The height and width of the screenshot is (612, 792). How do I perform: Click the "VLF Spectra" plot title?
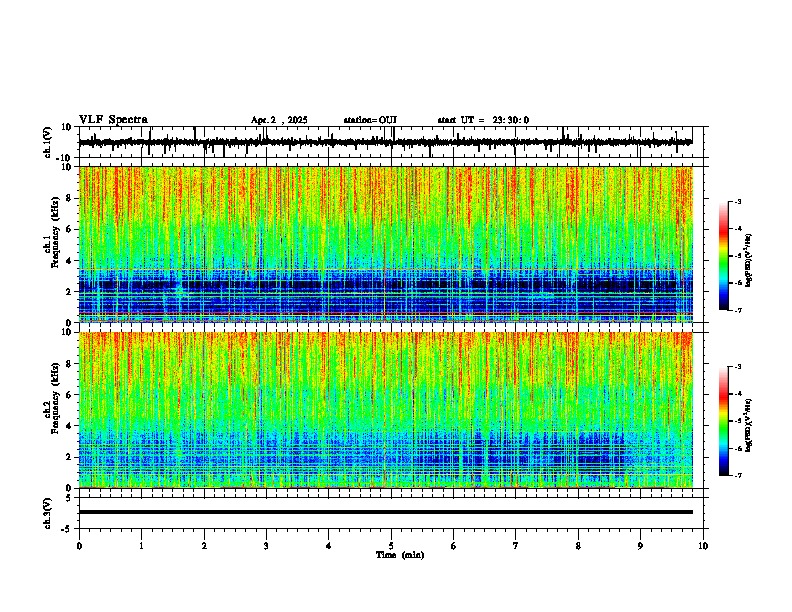[113, 120]
